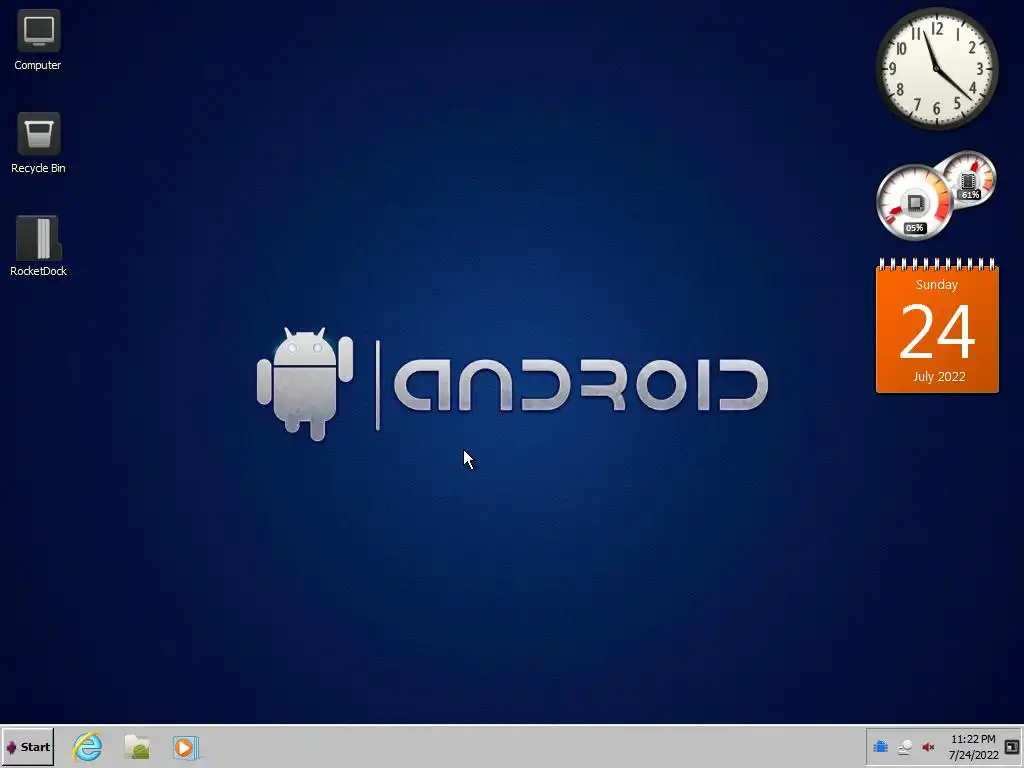This screenshot has width=1024, height=768.
Task: Click the Start button
Action: click(x=28, y=747)
